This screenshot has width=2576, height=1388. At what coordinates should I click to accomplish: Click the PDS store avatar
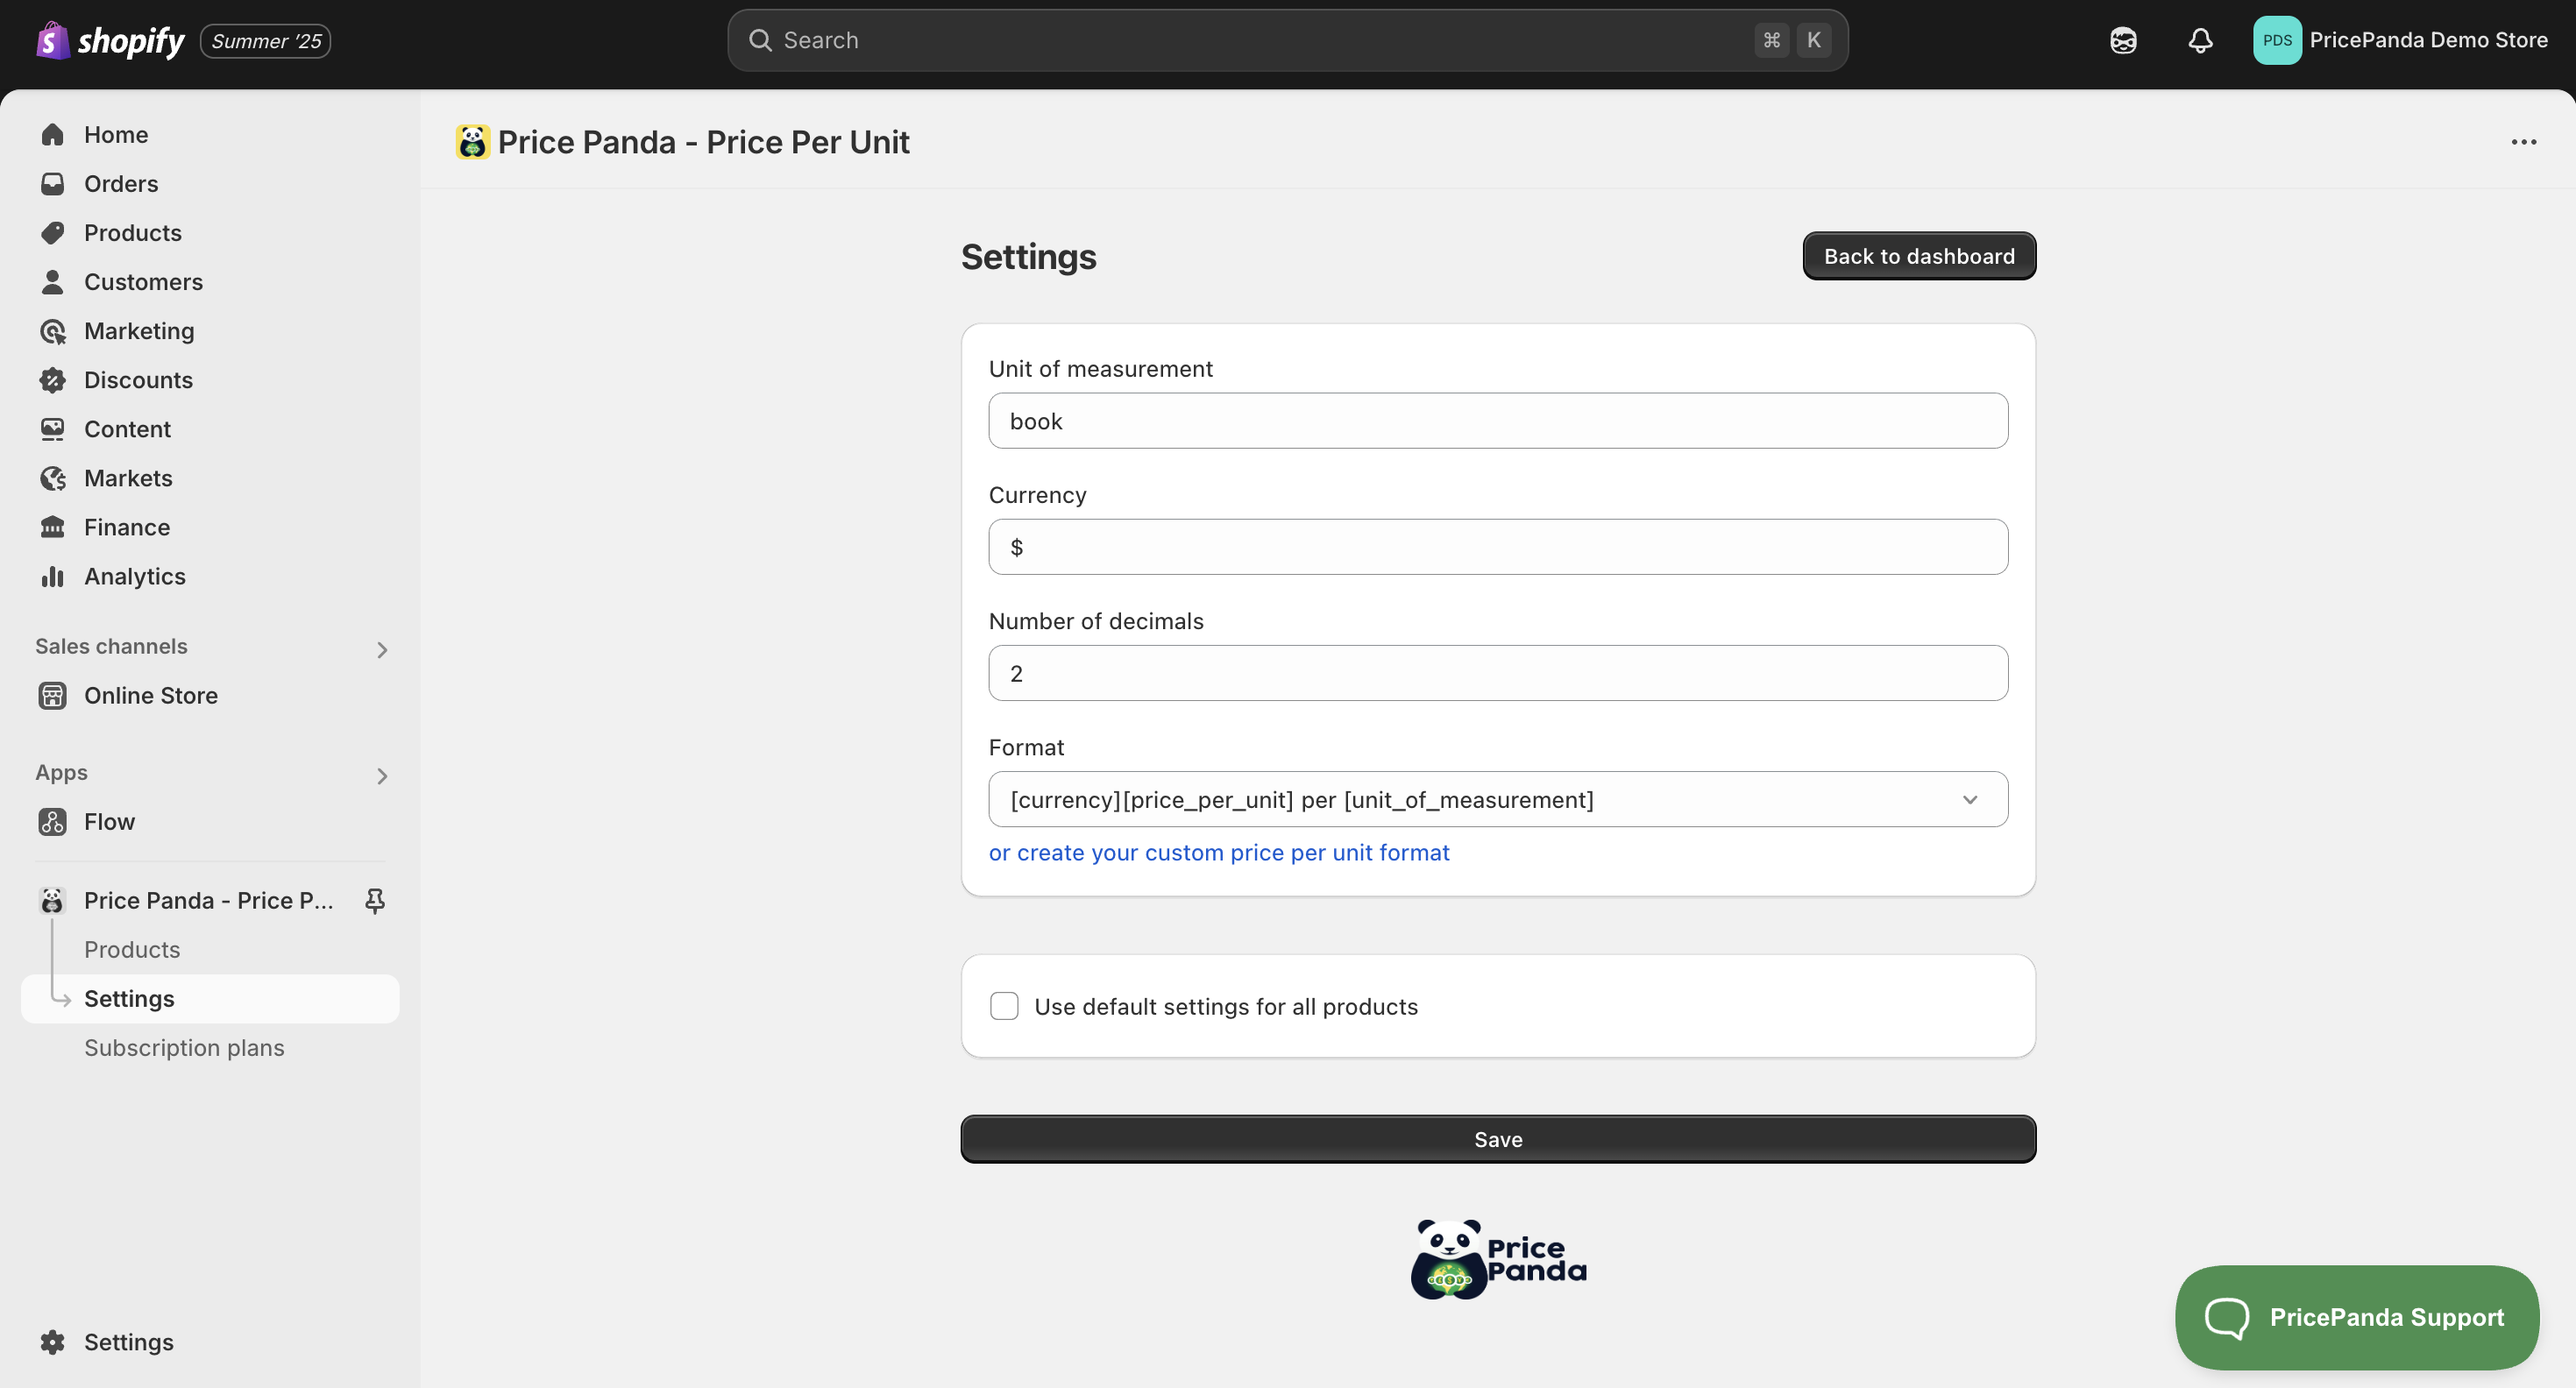[x=2277, y=40]
